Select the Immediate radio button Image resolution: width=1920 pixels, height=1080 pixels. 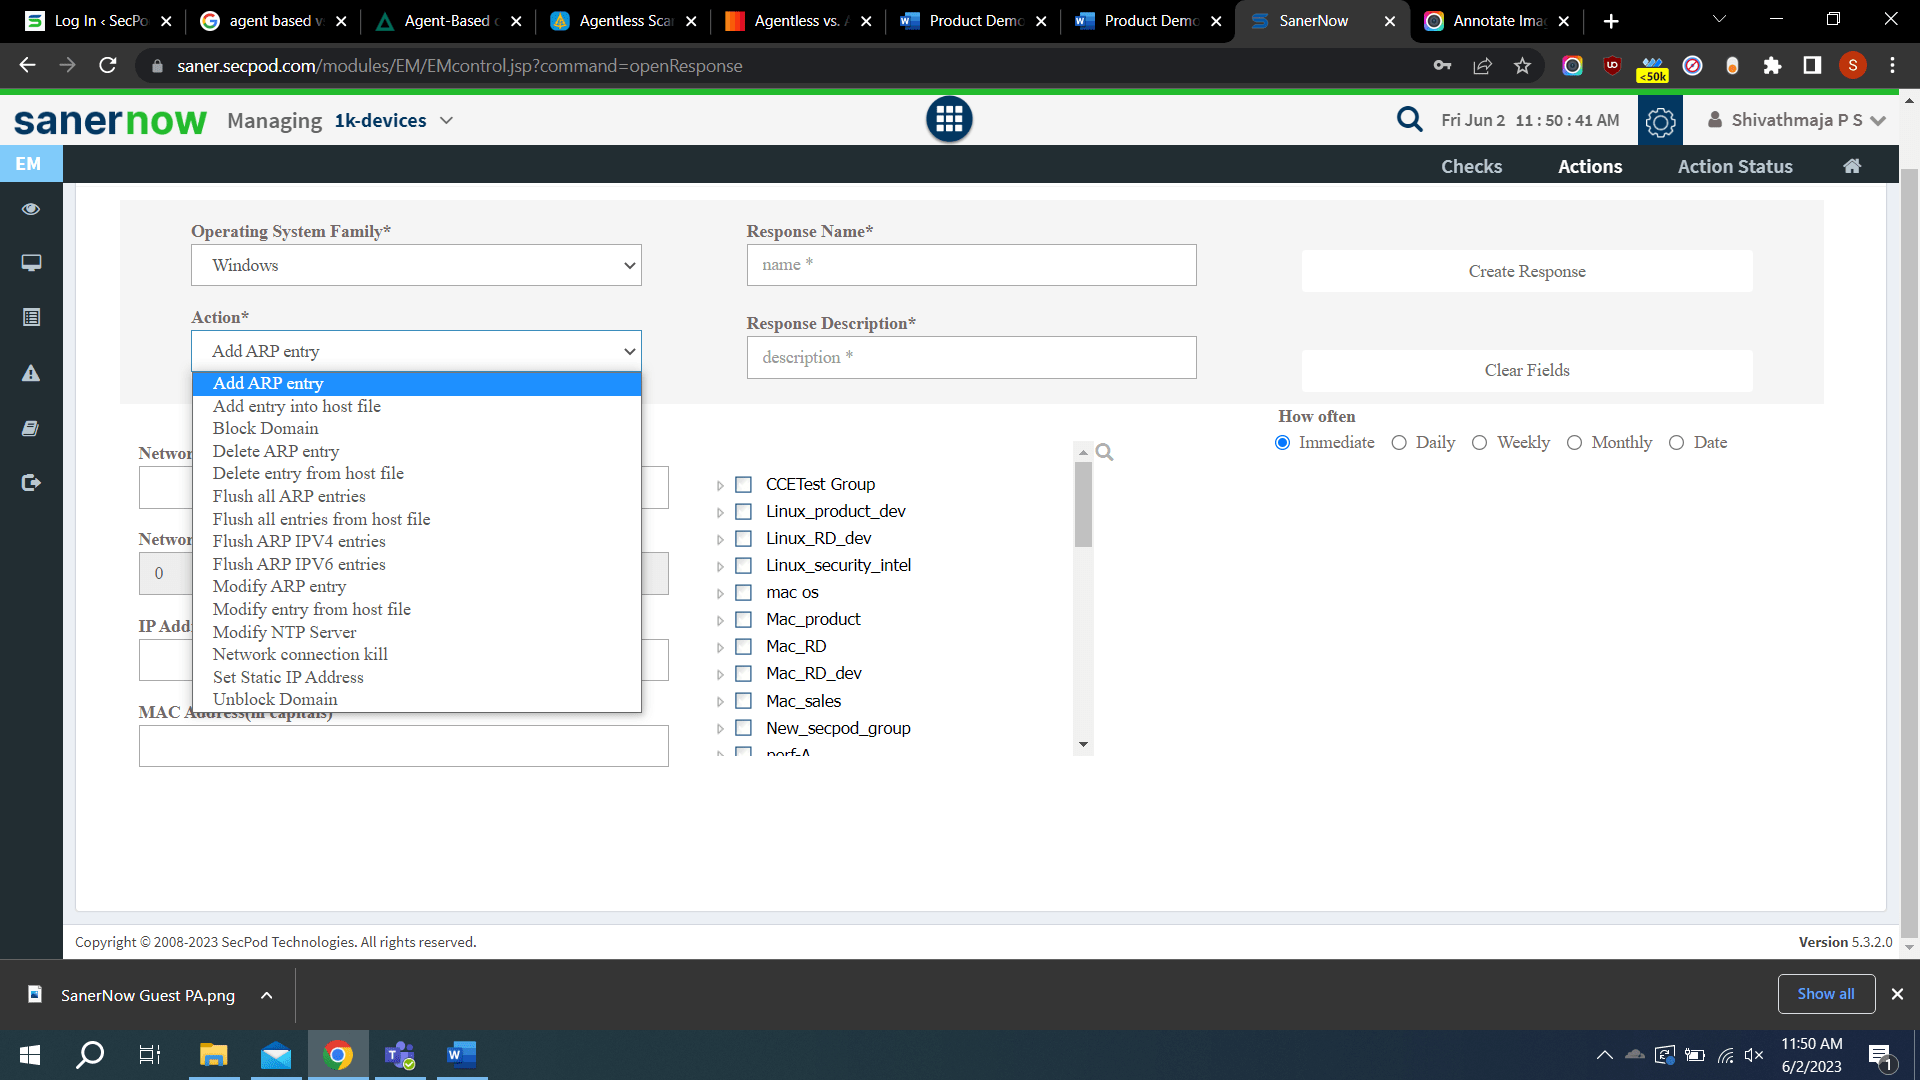coord(1282,443)
